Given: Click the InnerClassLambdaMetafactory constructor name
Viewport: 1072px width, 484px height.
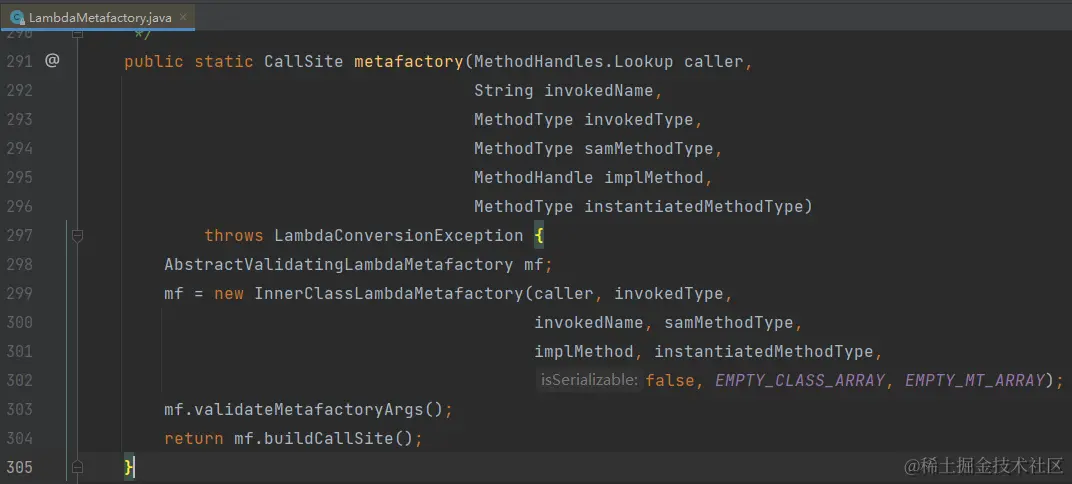Looking at the screenshot, I should 389,294.
